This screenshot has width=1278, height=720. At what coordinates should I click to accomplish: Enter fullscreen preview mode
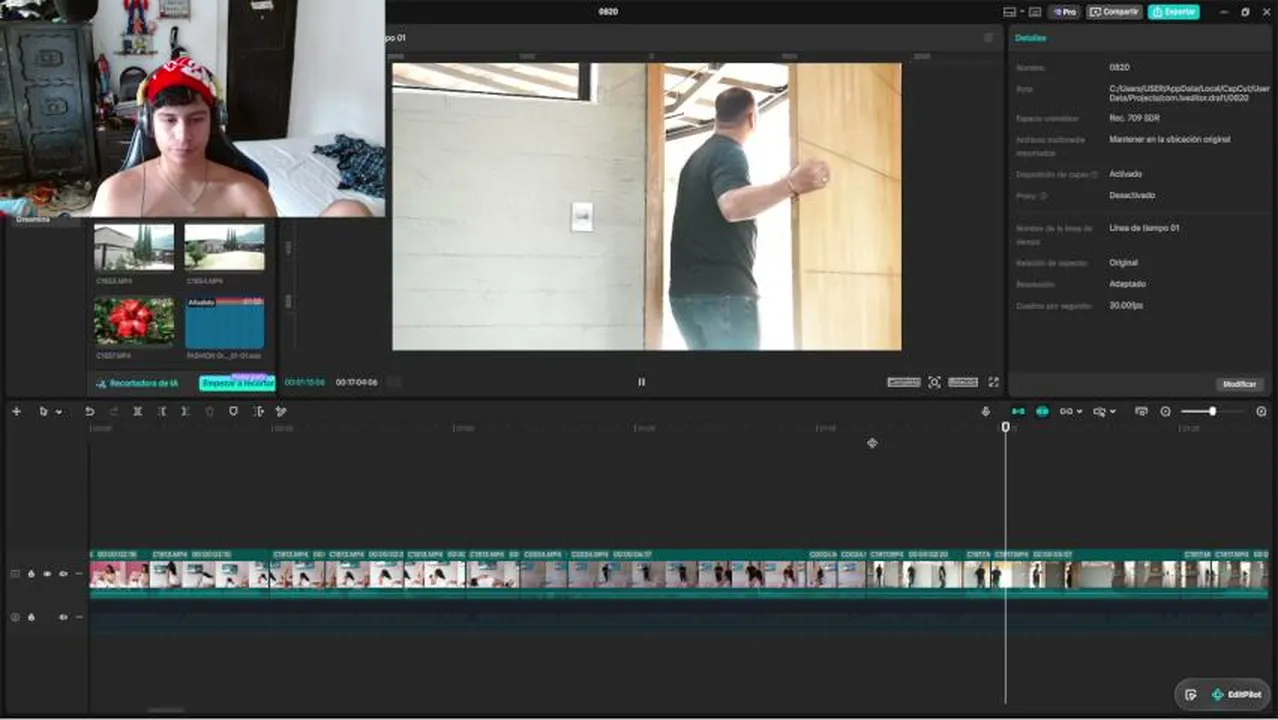[993, 382]
